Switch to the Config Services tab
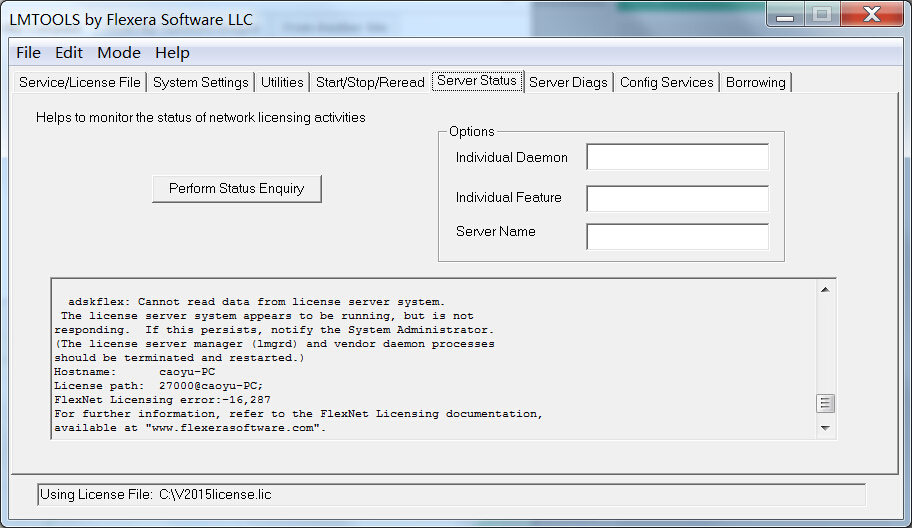 point(667,83)
